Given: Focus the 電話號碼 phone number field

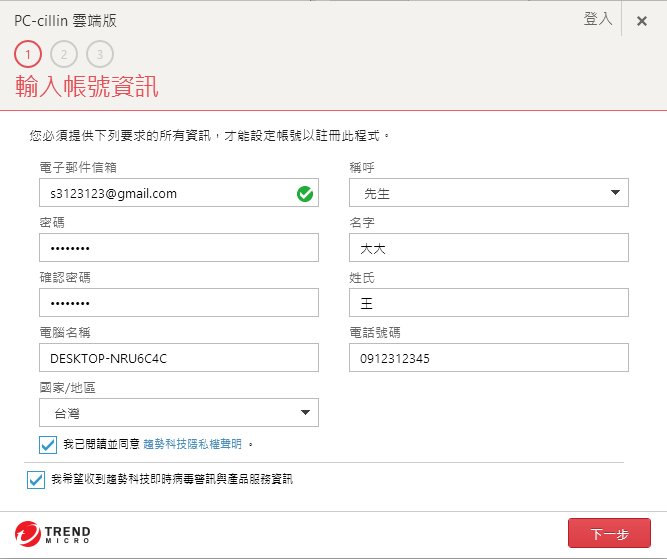Looking at the screenshot, I should click(489, 358).
